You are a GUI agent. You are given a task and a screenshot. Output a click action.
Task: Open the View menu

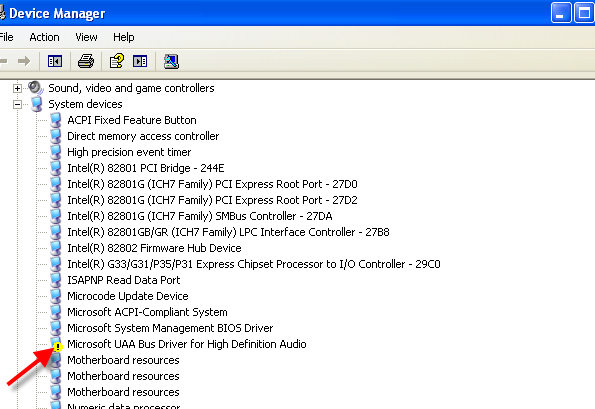point(86,37)
